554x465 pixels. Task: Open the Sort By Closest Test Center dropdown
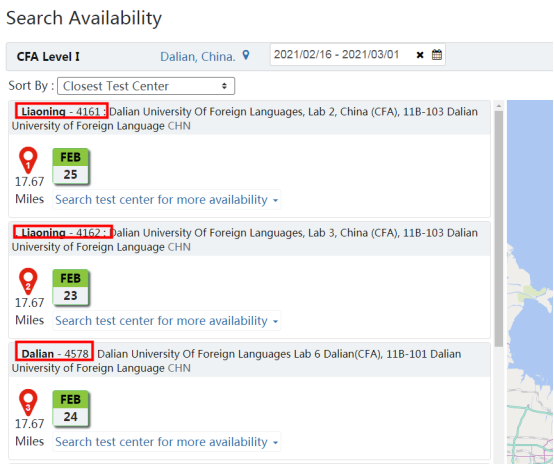(146, 86)
